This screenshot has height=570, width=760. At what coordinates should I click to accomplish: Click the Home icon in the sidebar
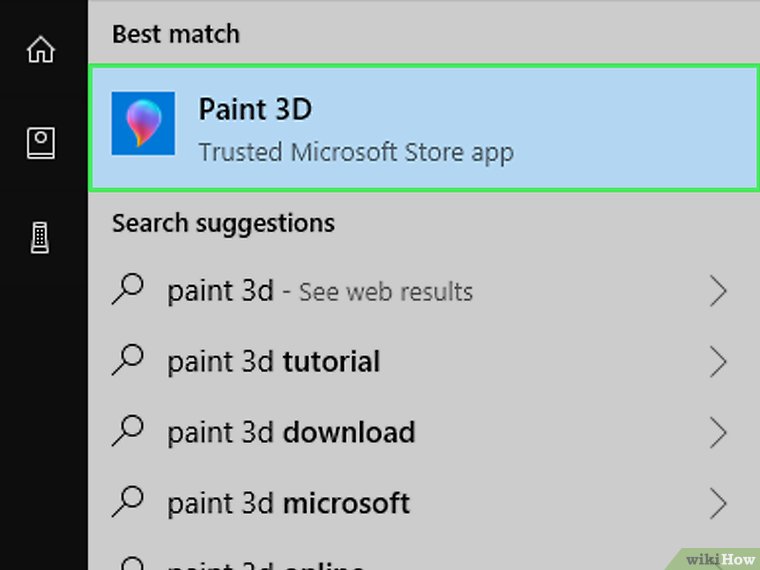(41, 50)
